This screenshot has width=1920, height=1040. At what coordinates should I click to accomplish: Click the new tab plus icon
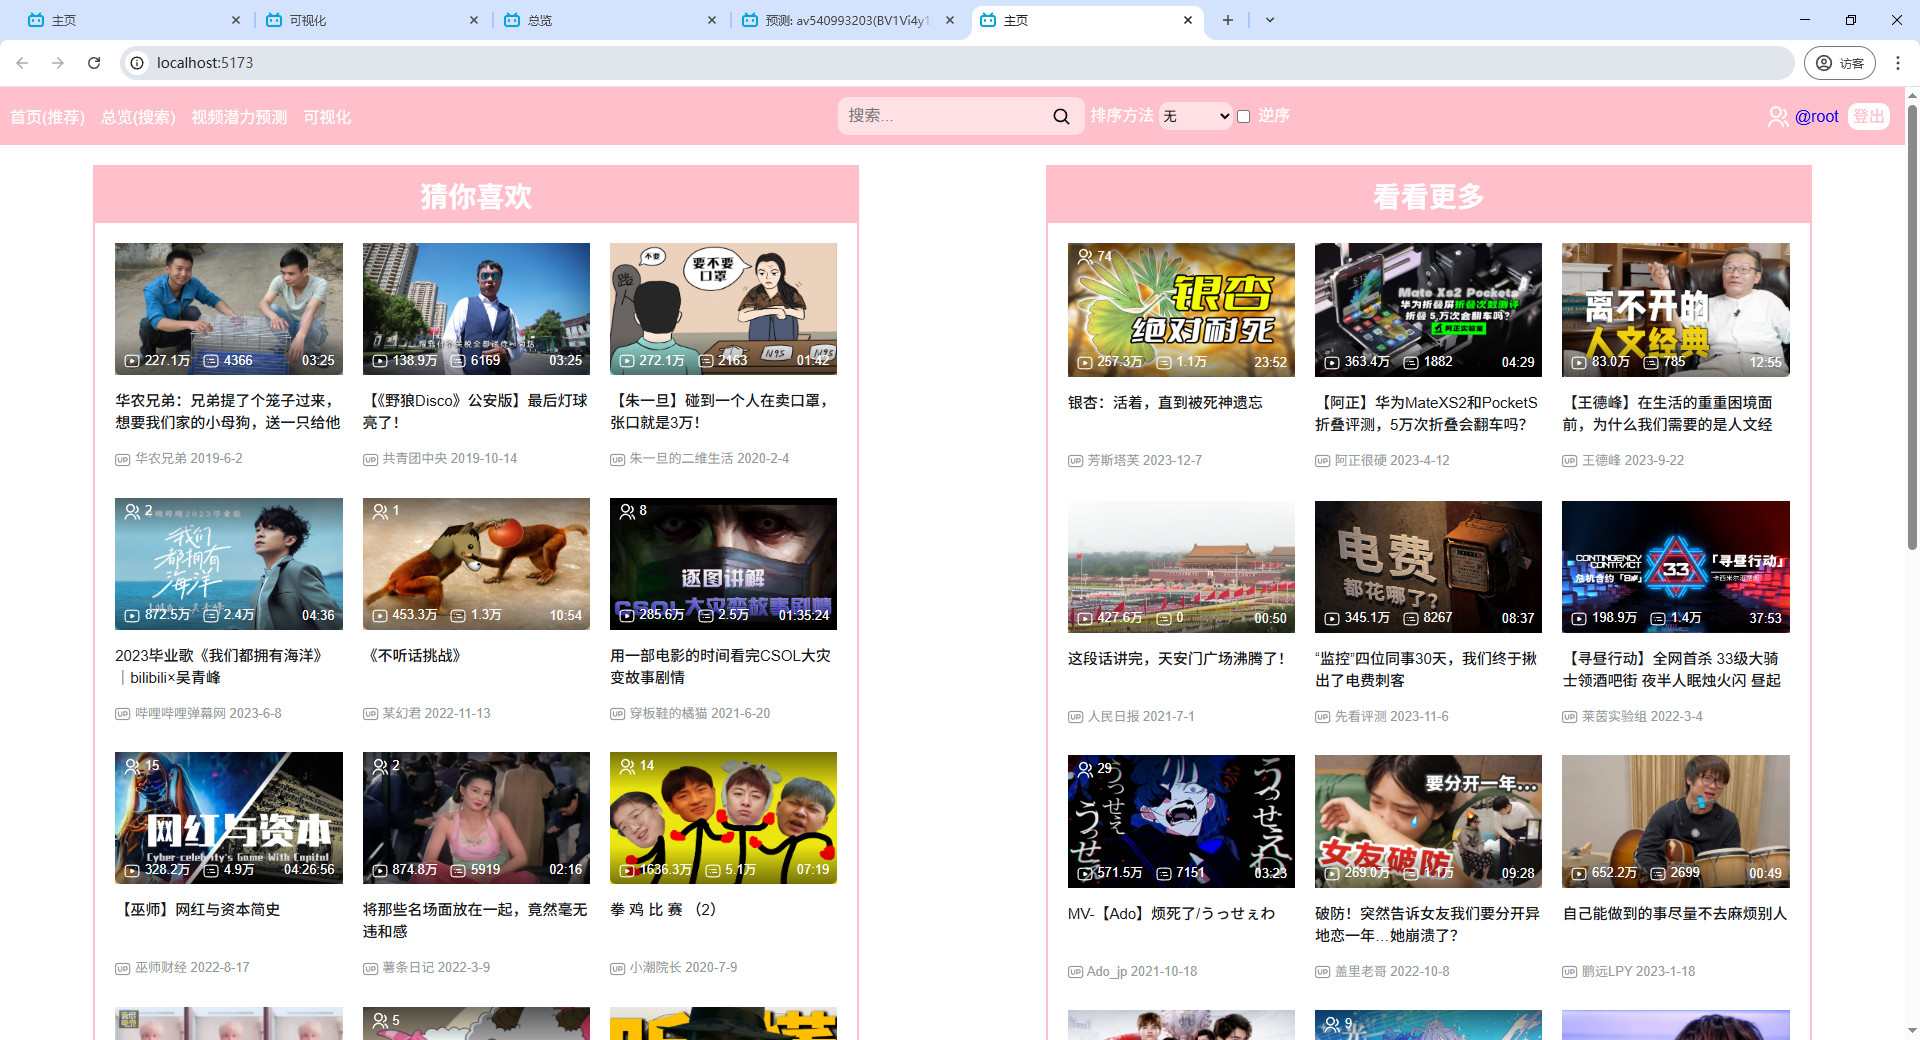pos(1228,20)
